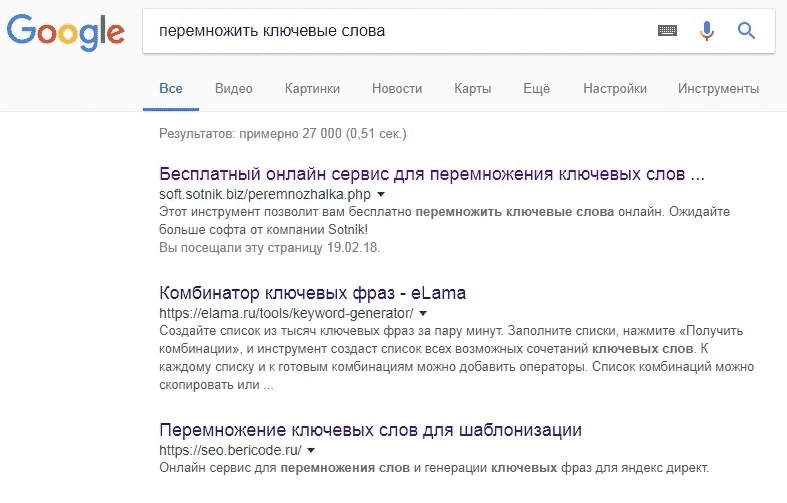Click snippet text Создайте список из тысяч

(457, 357)
